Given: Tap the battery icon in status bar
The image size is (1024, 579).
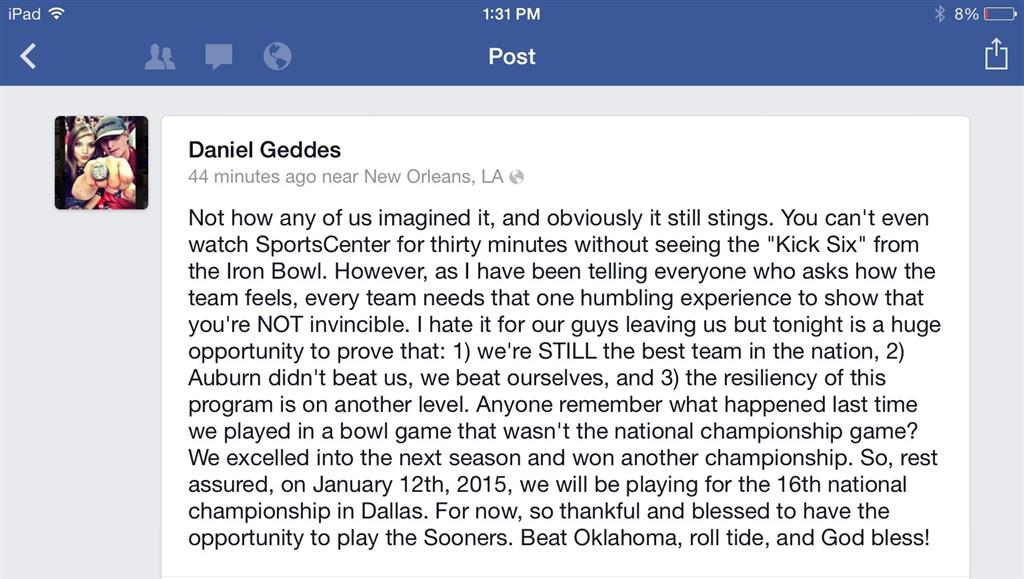Looking at the screenshot, I should click(x=999, y=14).
